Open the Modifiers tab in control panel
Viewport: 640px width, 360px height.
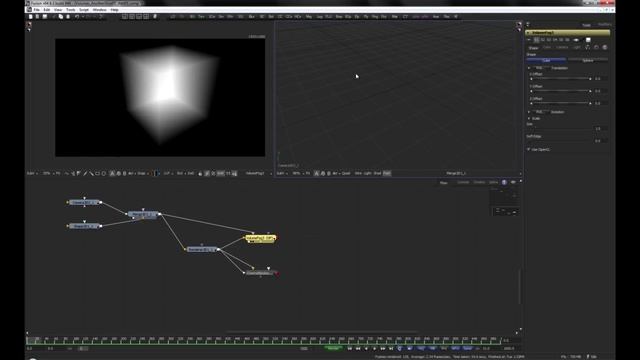[604, 25]
